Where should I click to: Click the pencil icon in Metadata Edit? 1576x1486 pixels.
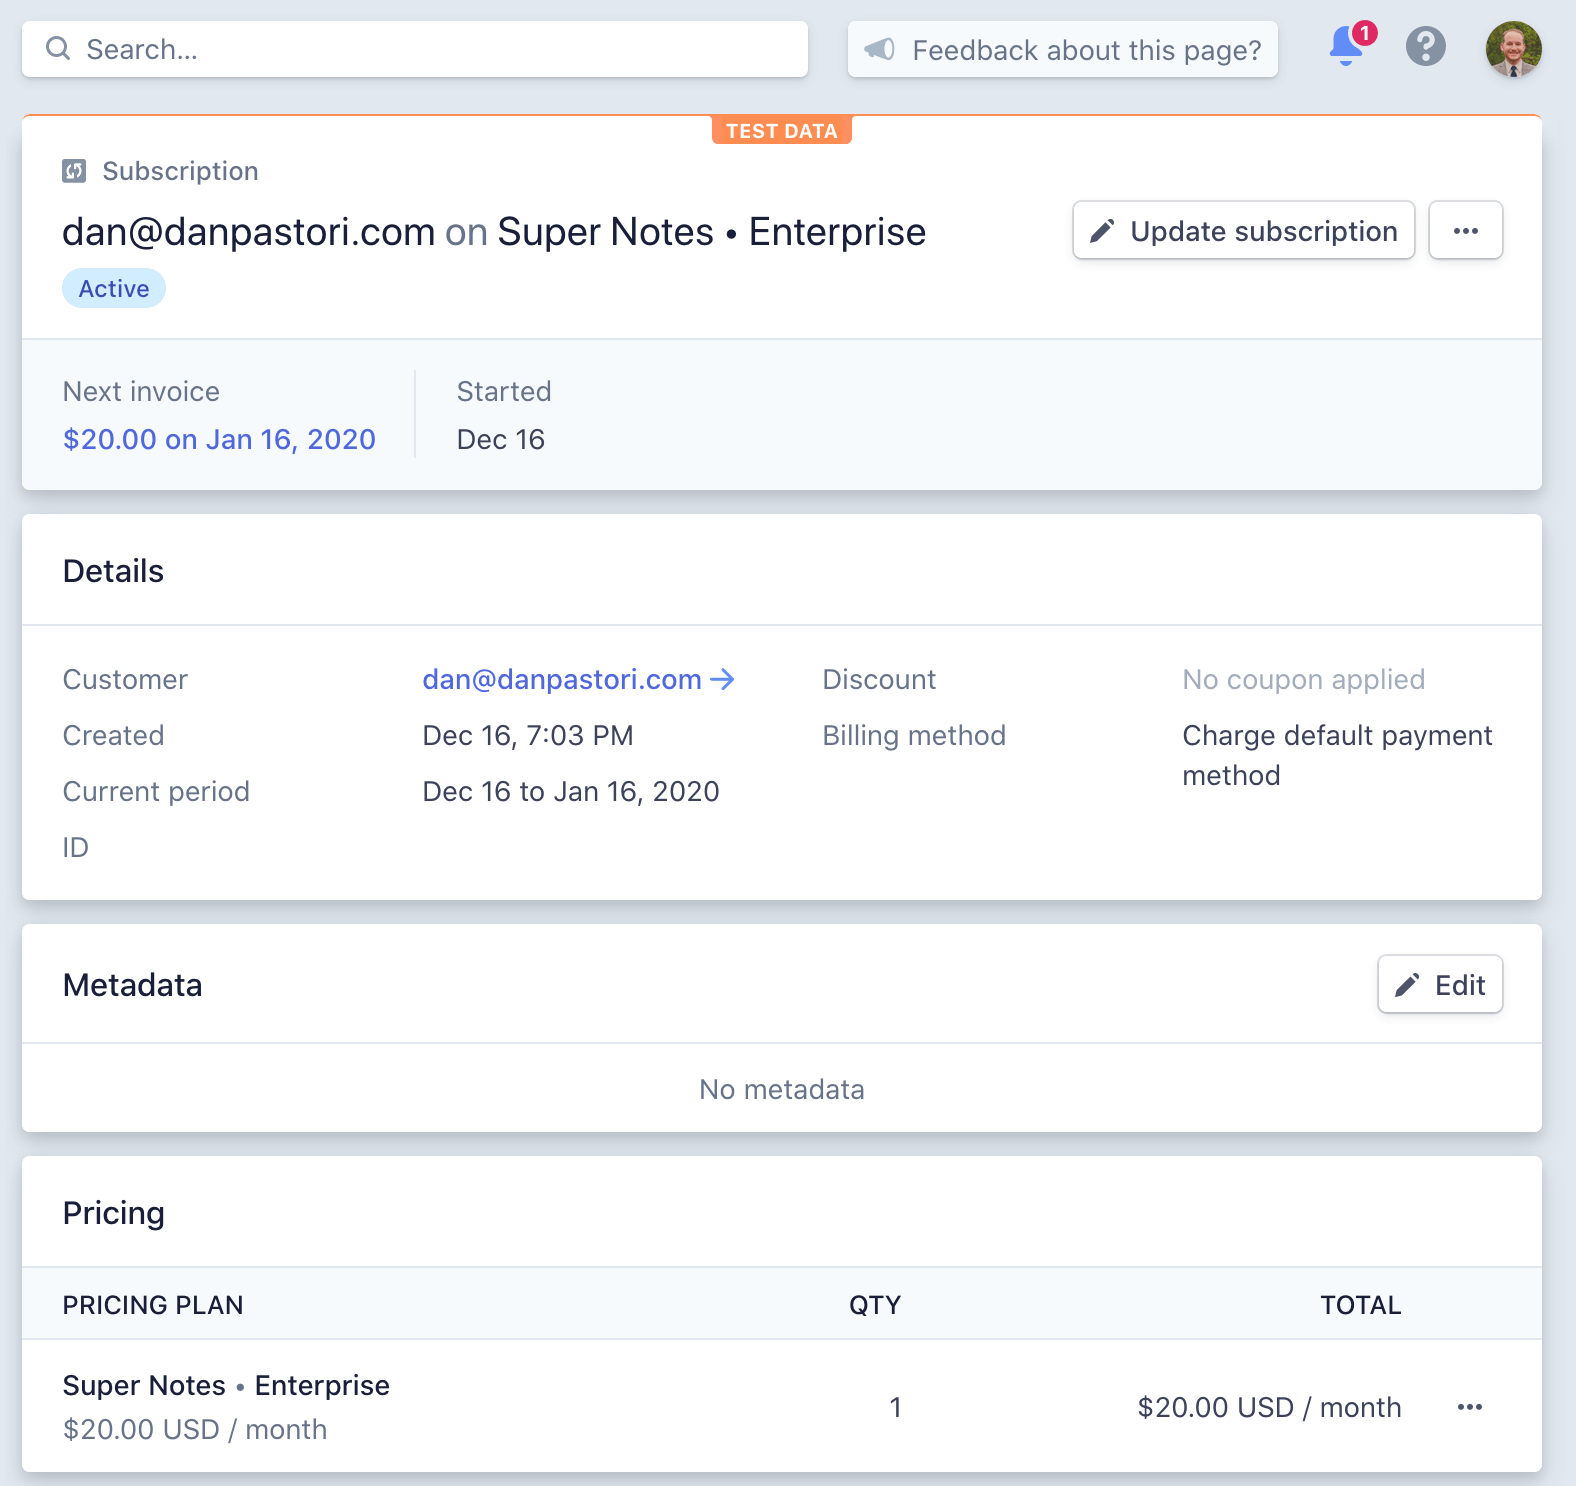tap(1406, 985)
